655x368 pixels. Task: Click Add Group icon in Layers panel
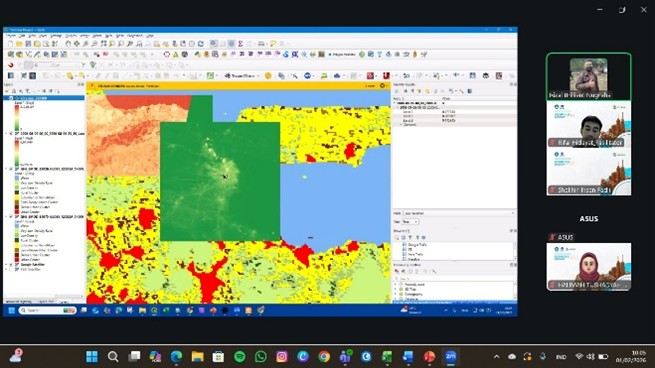tap(14, 91)
